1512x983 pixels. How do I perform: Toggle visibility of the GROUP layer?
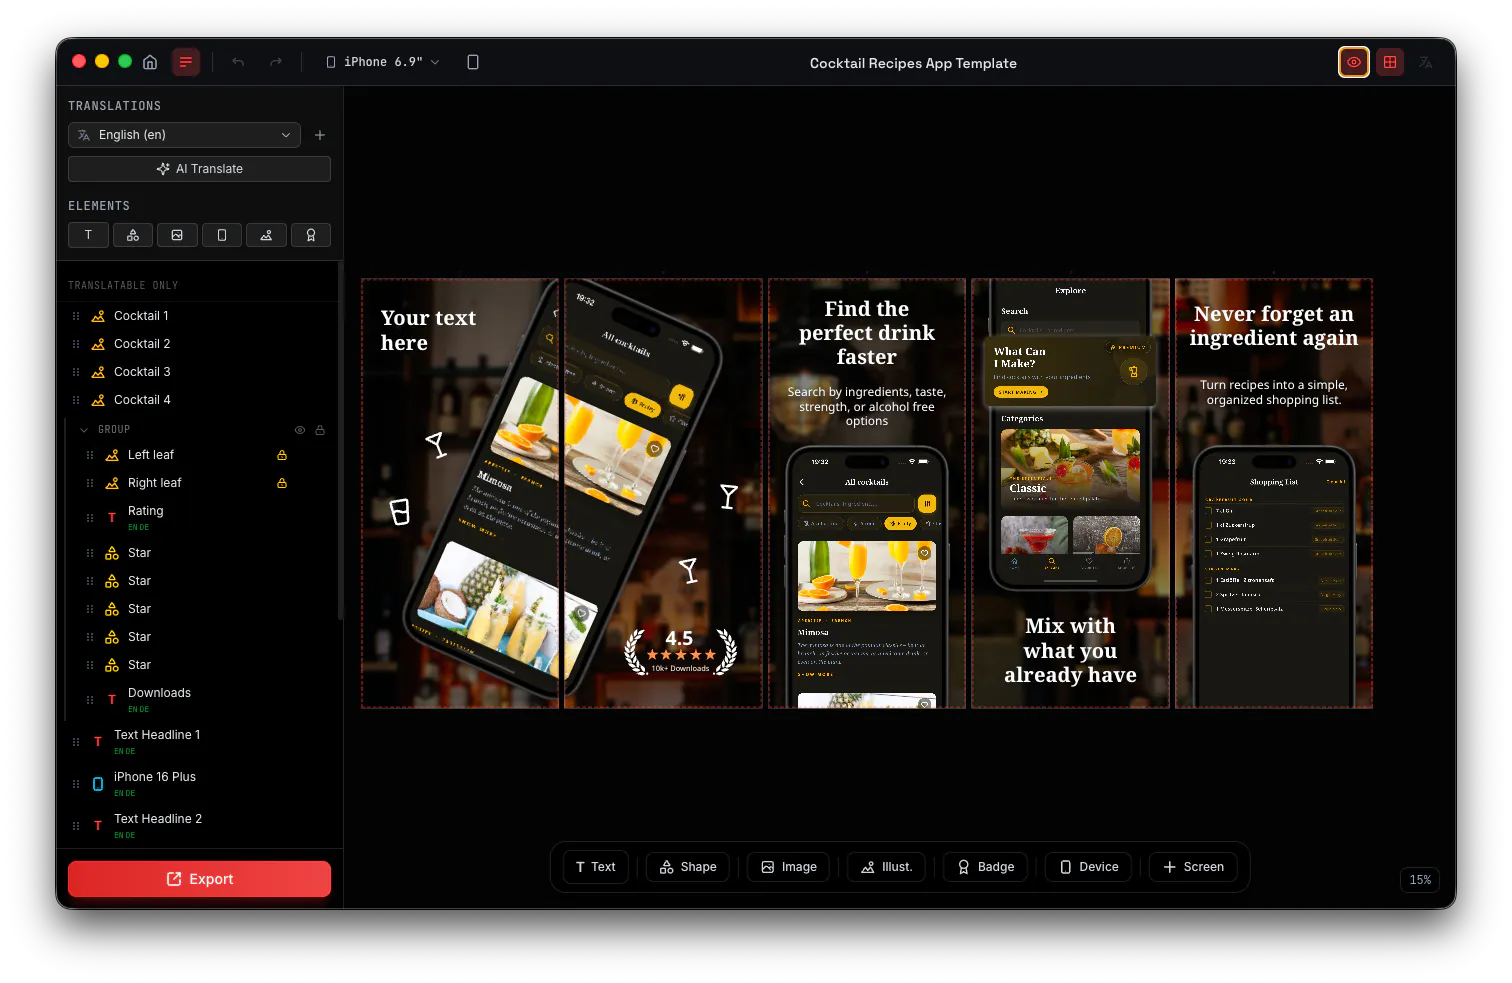299,430
